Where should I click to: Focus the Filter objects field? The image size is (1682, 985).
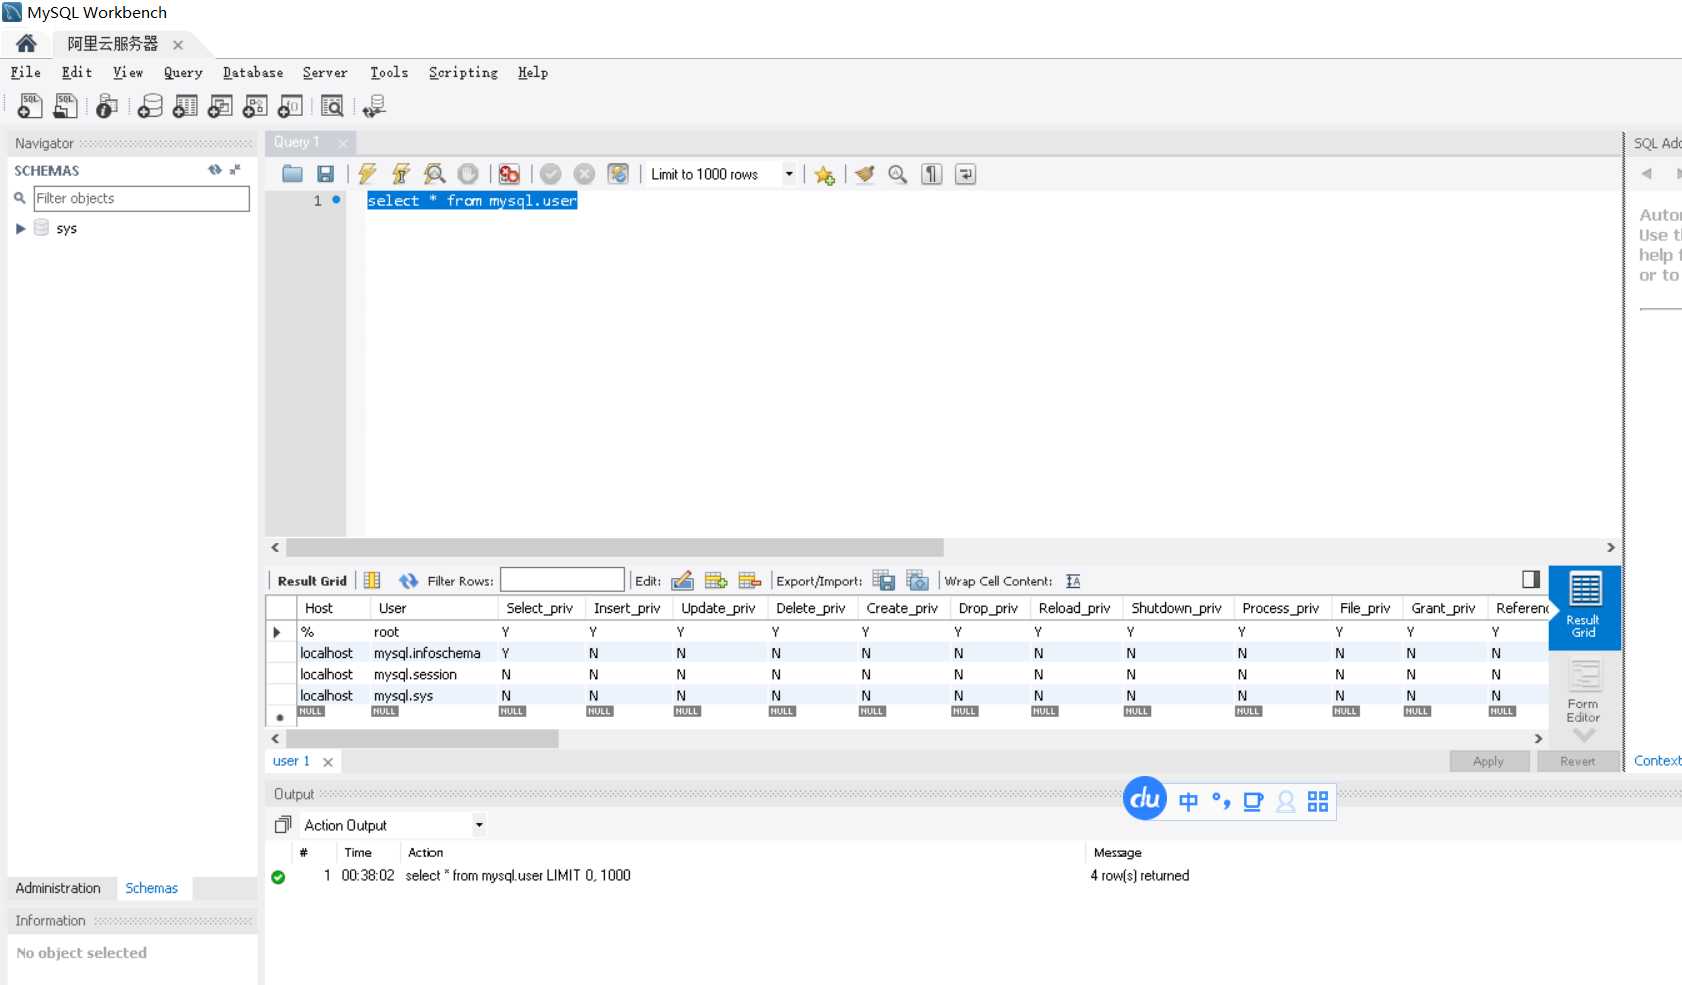click(x=141, y=198)
